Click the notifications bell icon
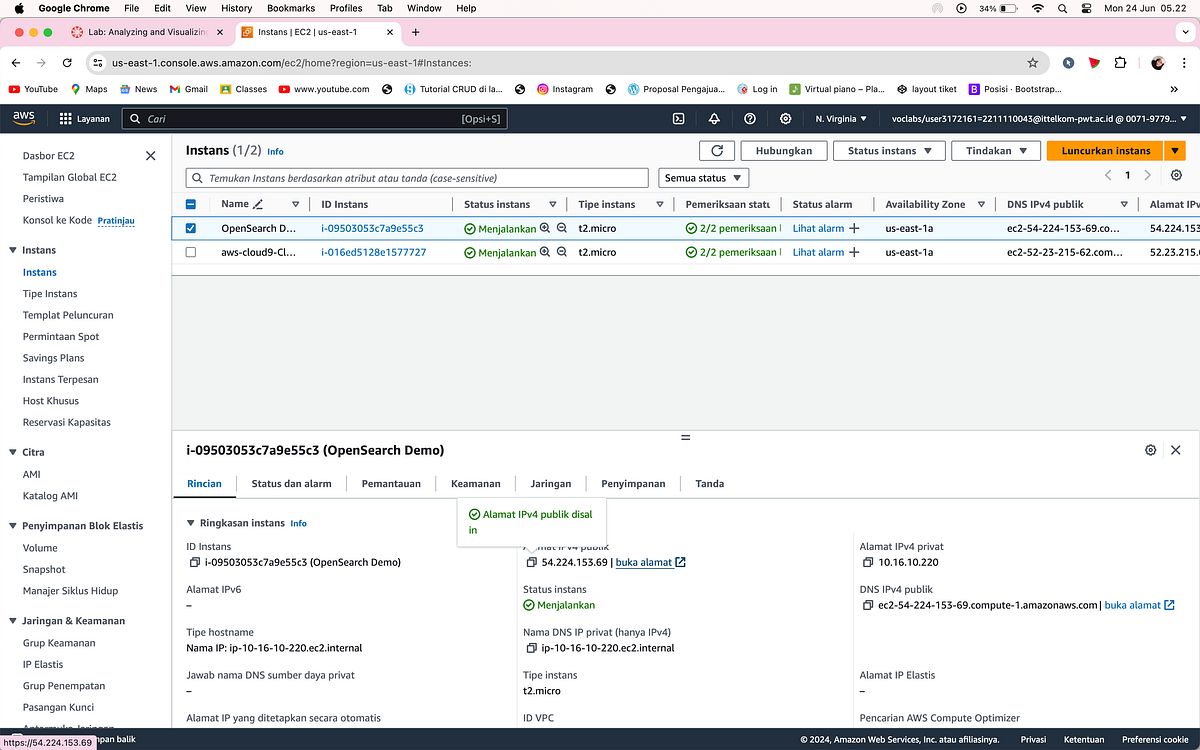This screenshot has height=750, width=1200. (x=714, y=117)
